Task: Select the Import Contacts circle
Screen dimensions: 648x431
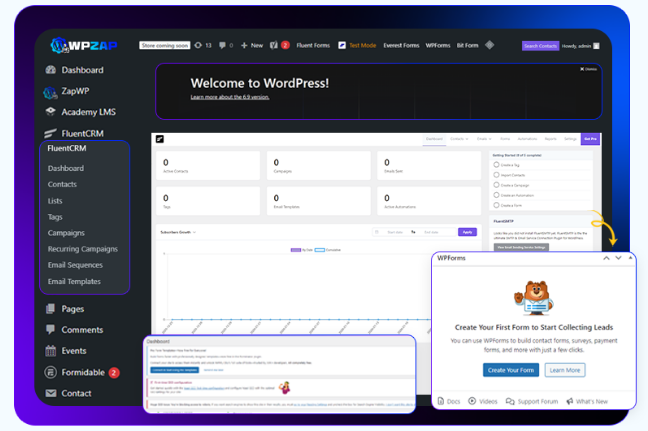Action: [497, 175]
